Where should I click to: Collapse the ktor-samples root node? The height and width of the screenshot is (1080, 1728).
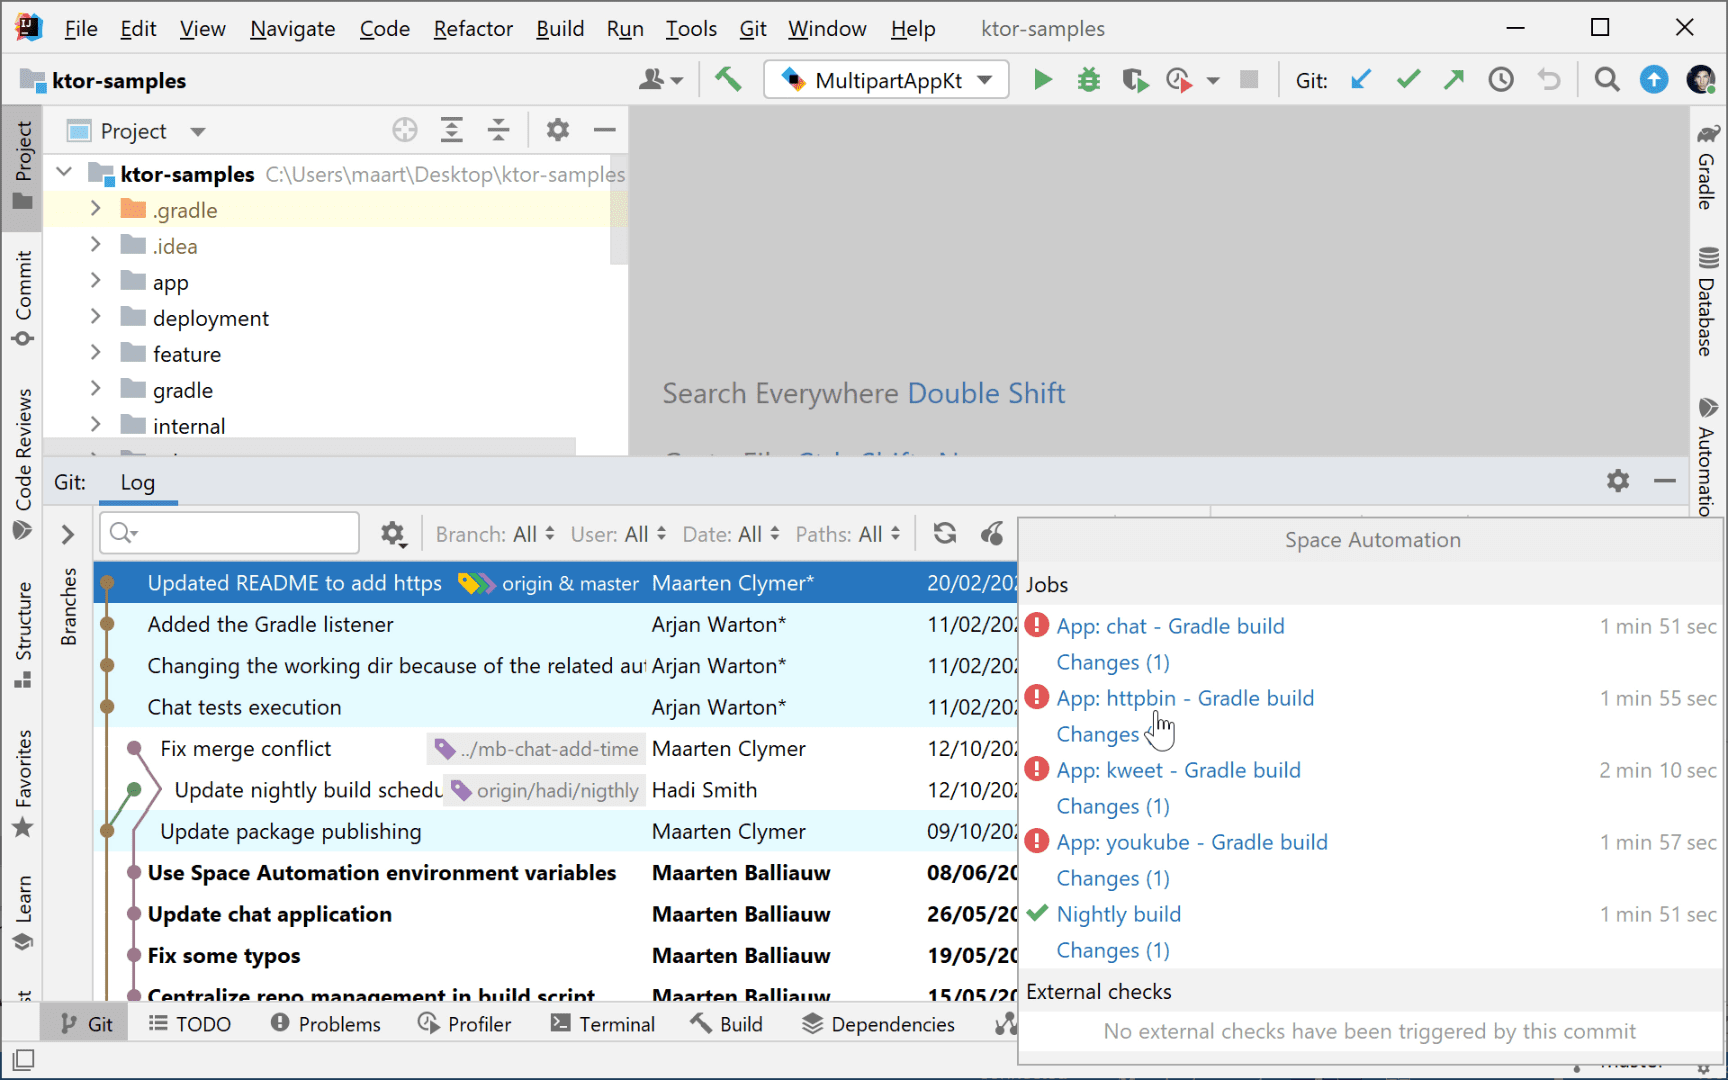pos(64,173)
